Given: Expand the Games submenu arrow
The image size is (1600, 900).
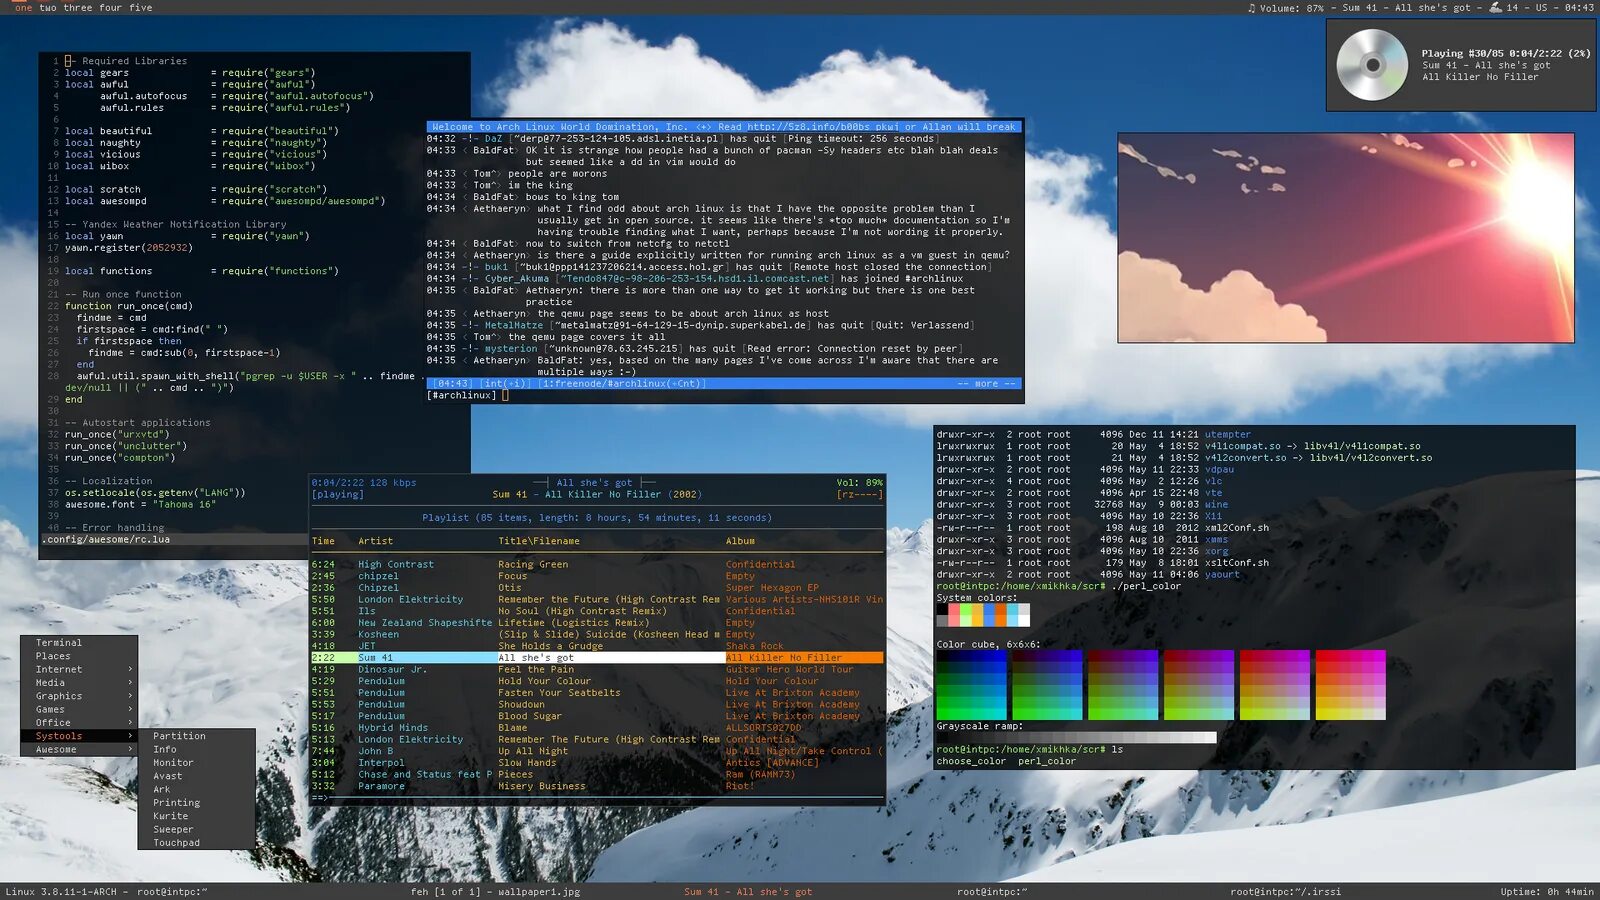Looking at the screenshot, I should tap(130, 710).
